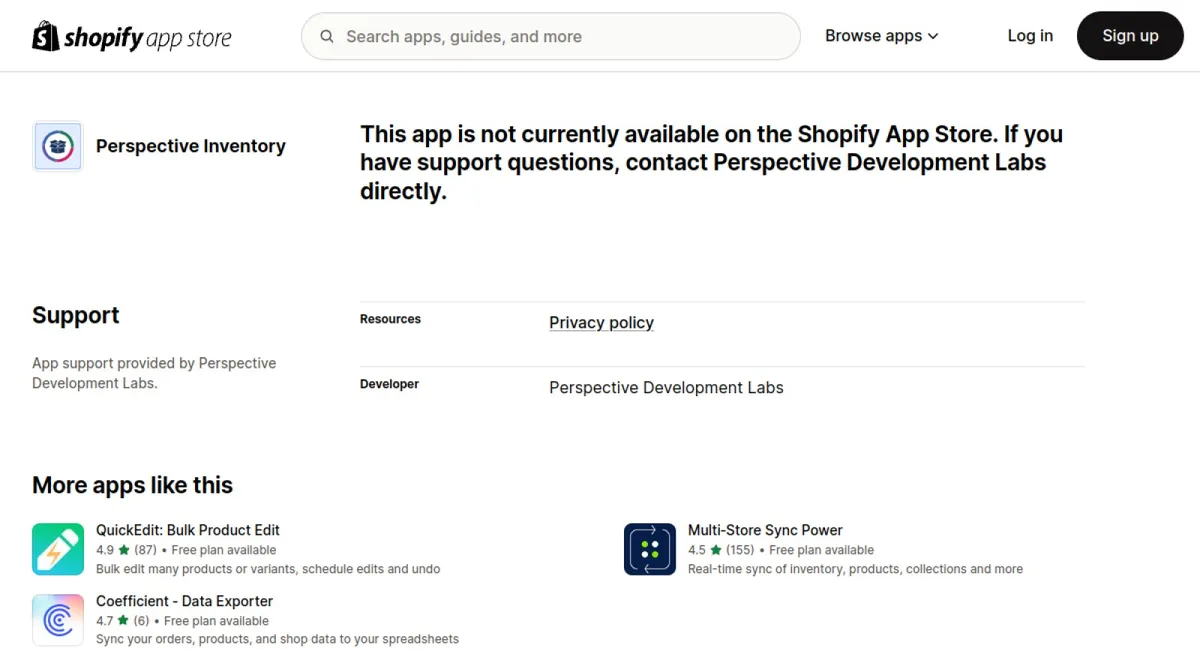This screenshot has height=650, width=1200.
Task: Select the Multi-Store Sync Power 4.5 star rating
Action: 721,550
